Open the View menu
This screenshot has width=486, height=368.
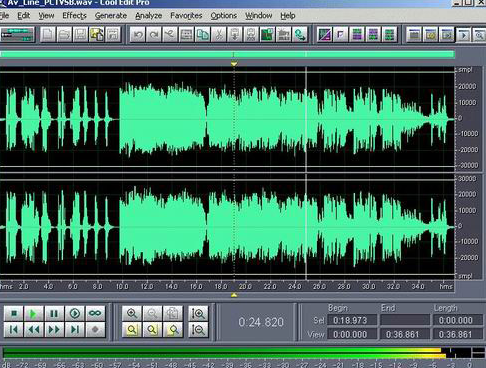[x=46, y=16]
